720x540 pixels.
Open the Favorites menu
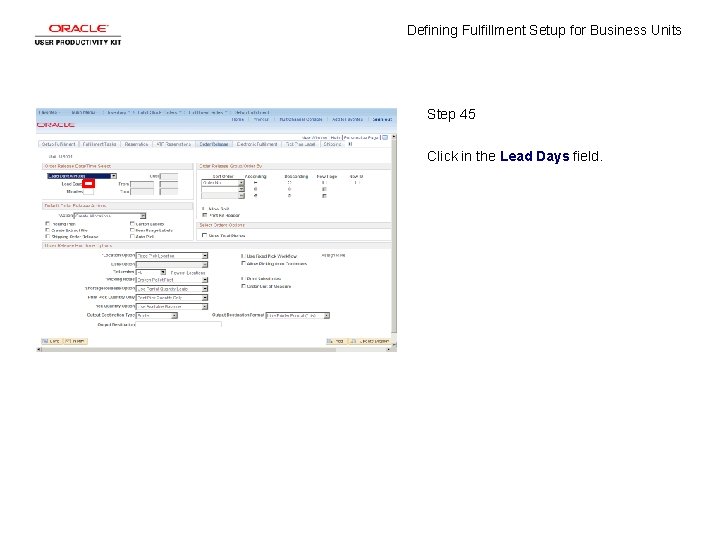(49, 112)
